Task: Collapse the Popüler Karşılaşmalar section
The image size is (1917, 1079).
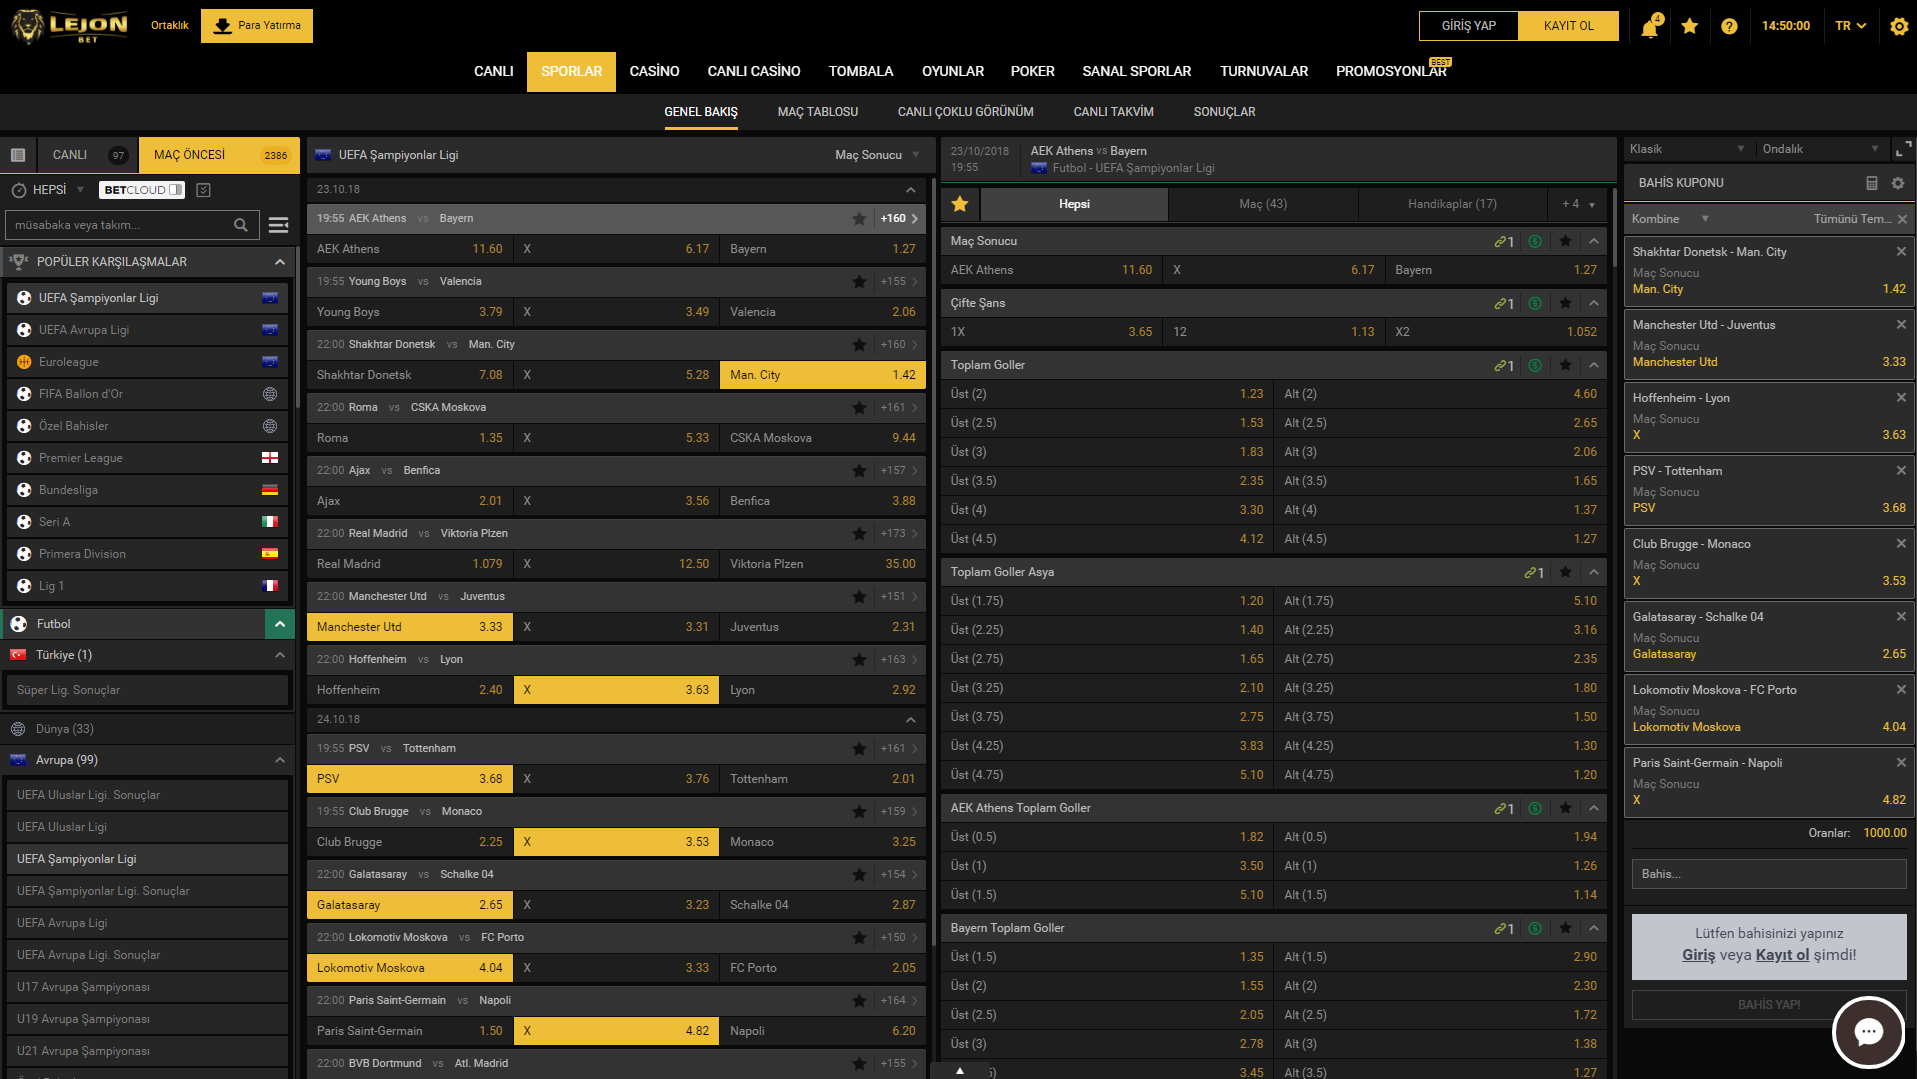Action: (280, 262)
